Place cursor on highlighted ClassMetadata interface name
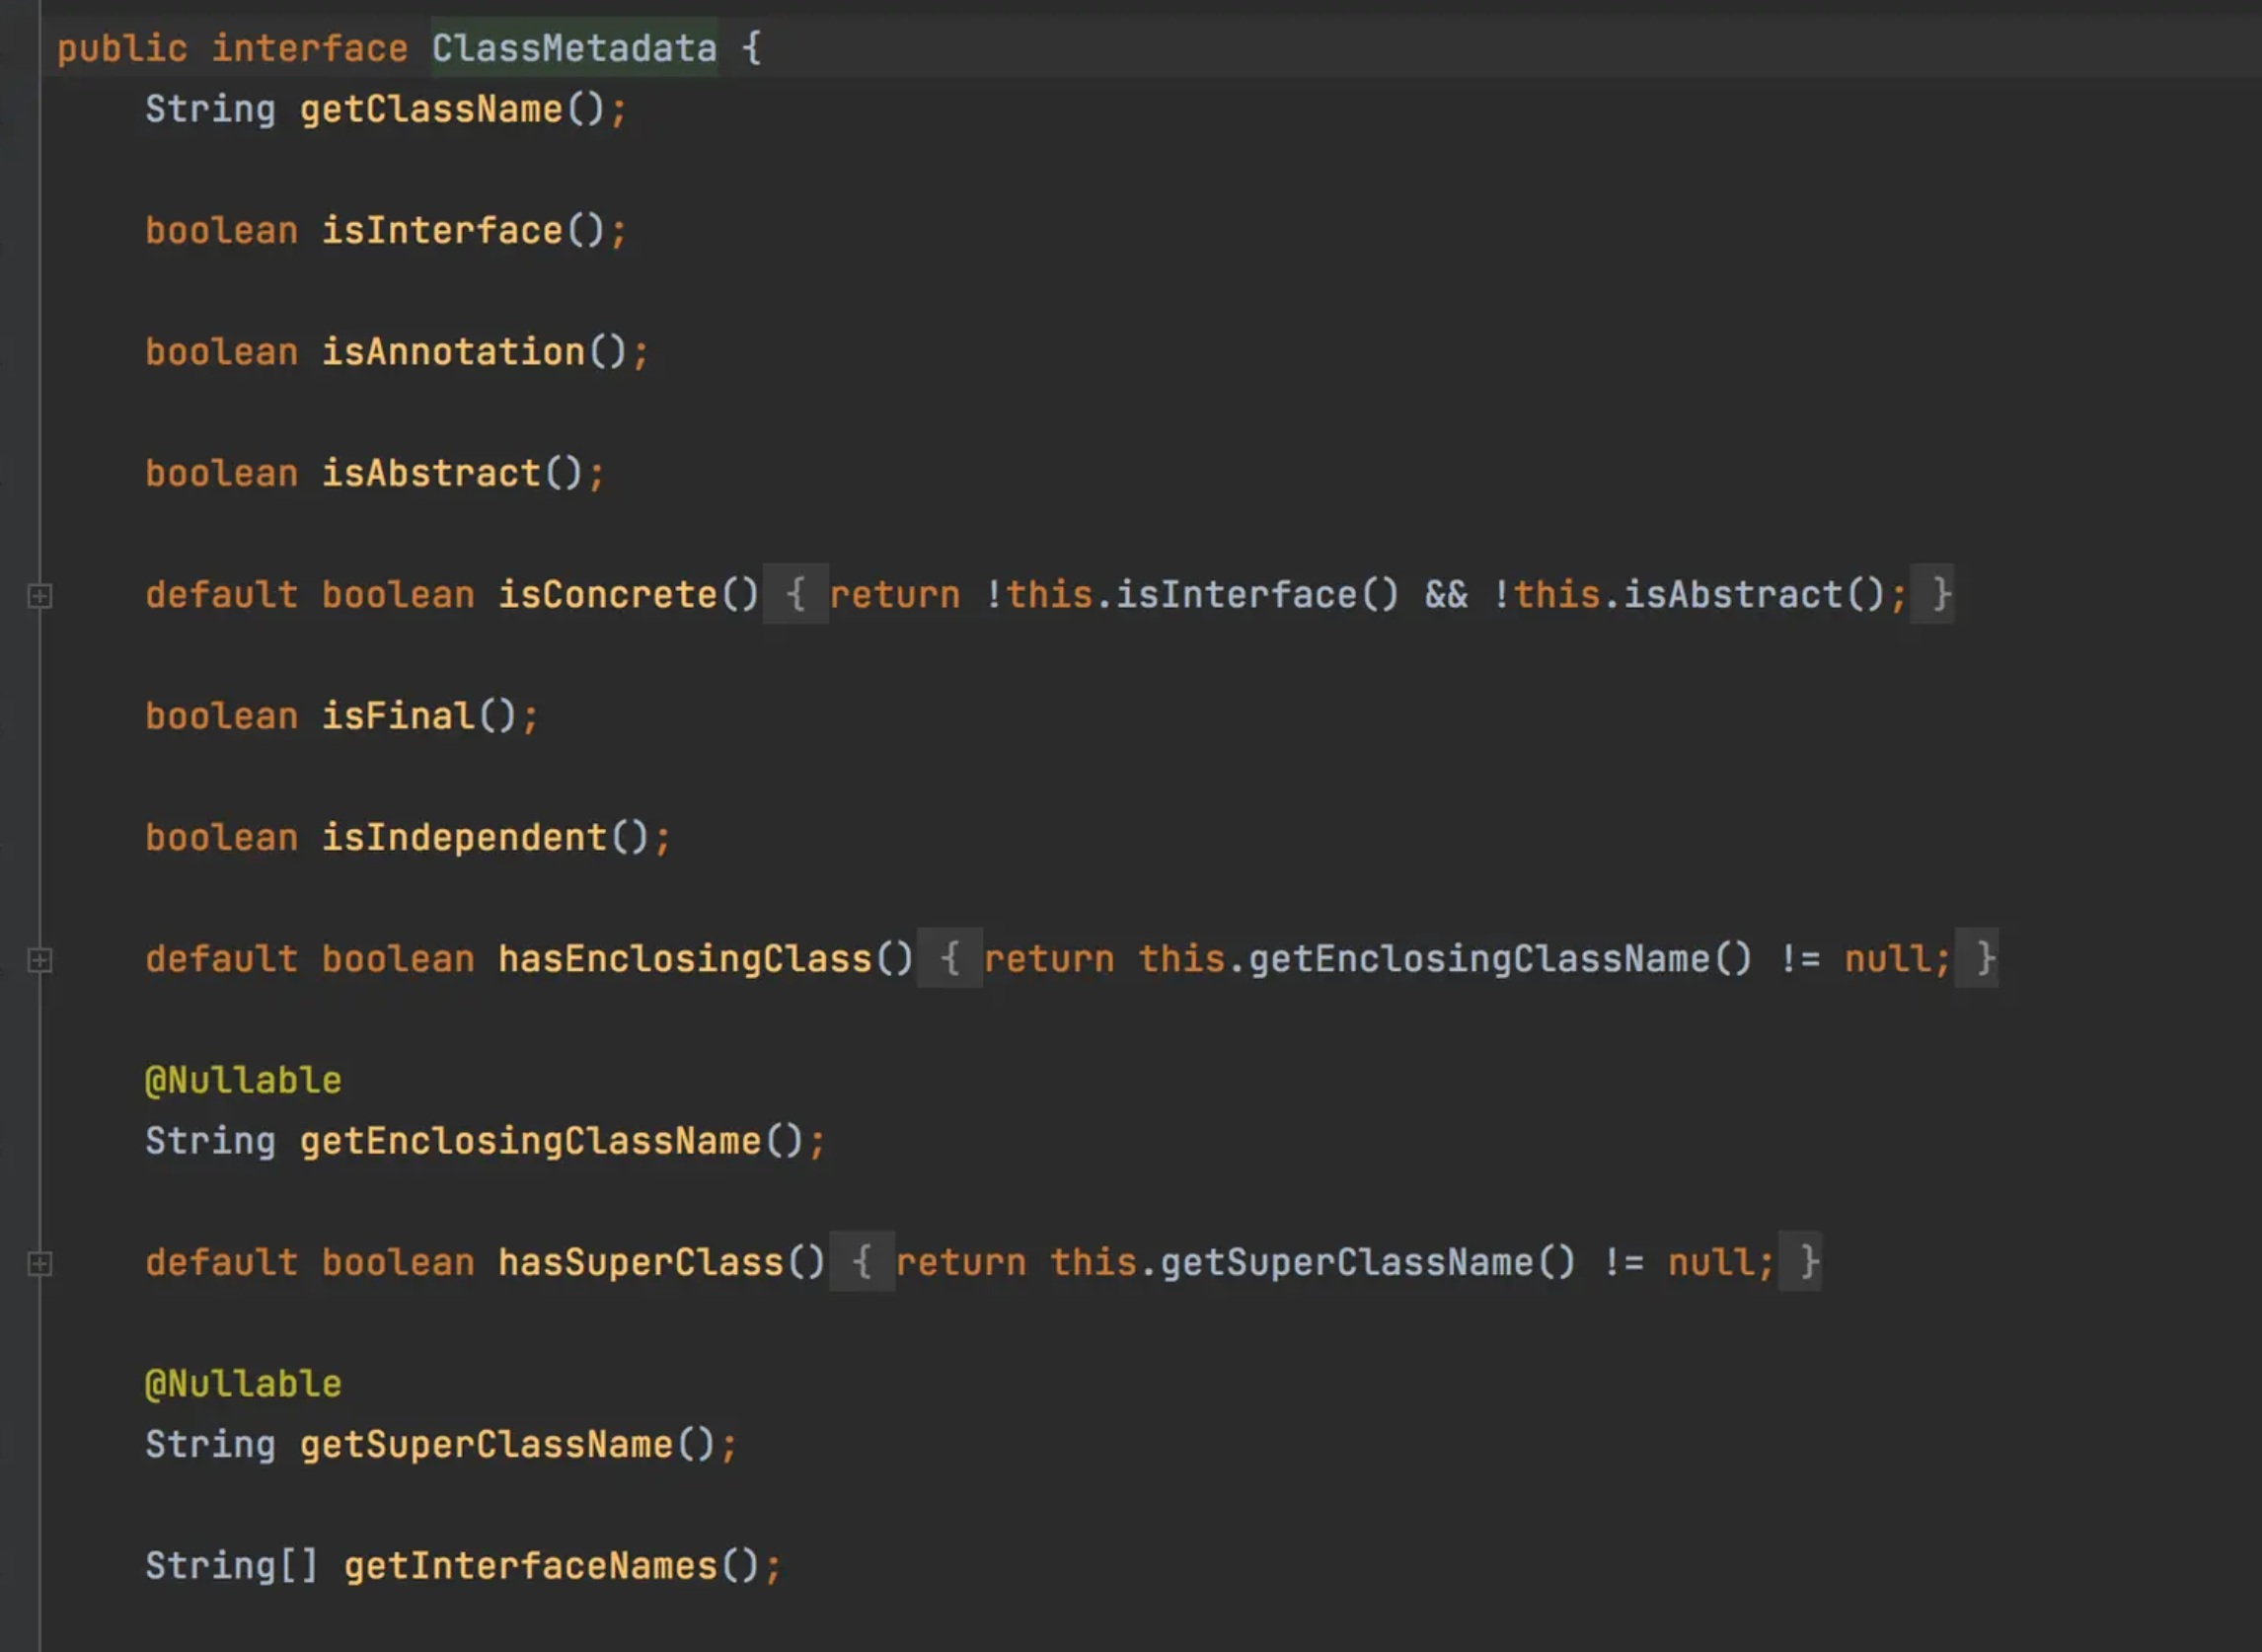This screenshot has width=2262, height=1652. coord(574,48)
